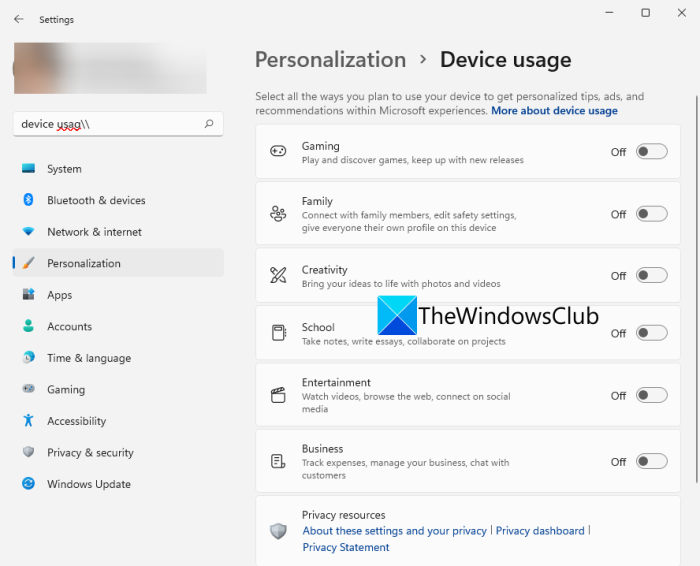Viewport: 700px width, 566px height.
Task: Open the Accounts section
Action: click(x=69, y=326)
